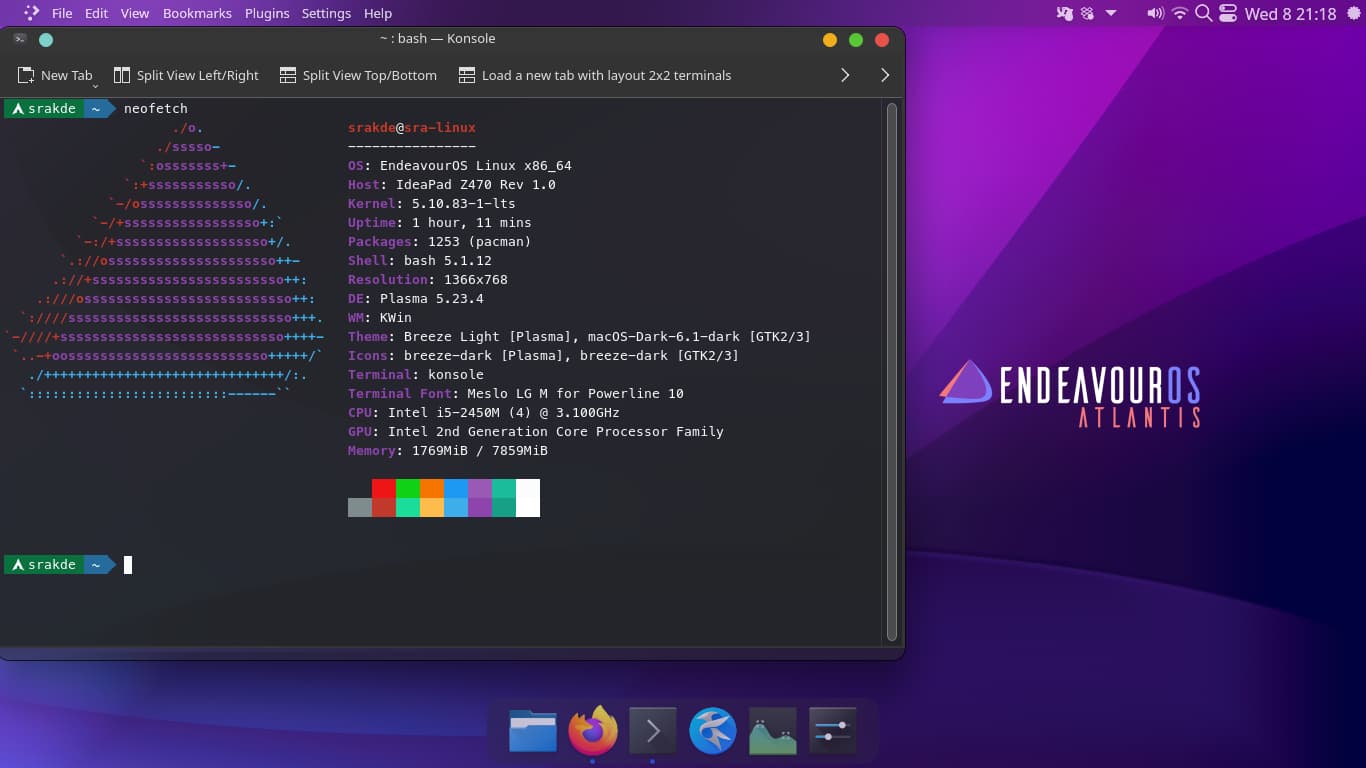Click Split View Left/Right
This screenshot has width=1366, height=768.
pos(186,75)
